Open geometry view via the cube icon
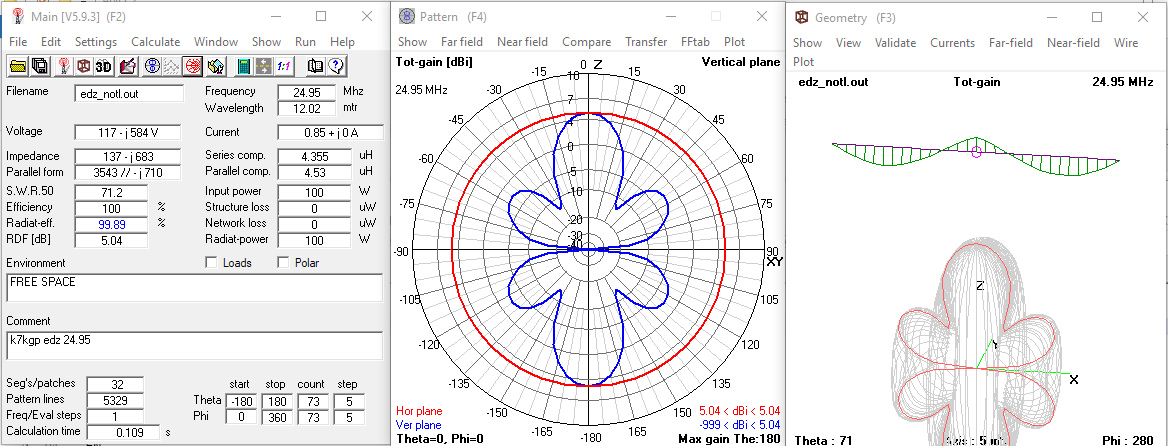1168x446 pixels. [83, 66]
